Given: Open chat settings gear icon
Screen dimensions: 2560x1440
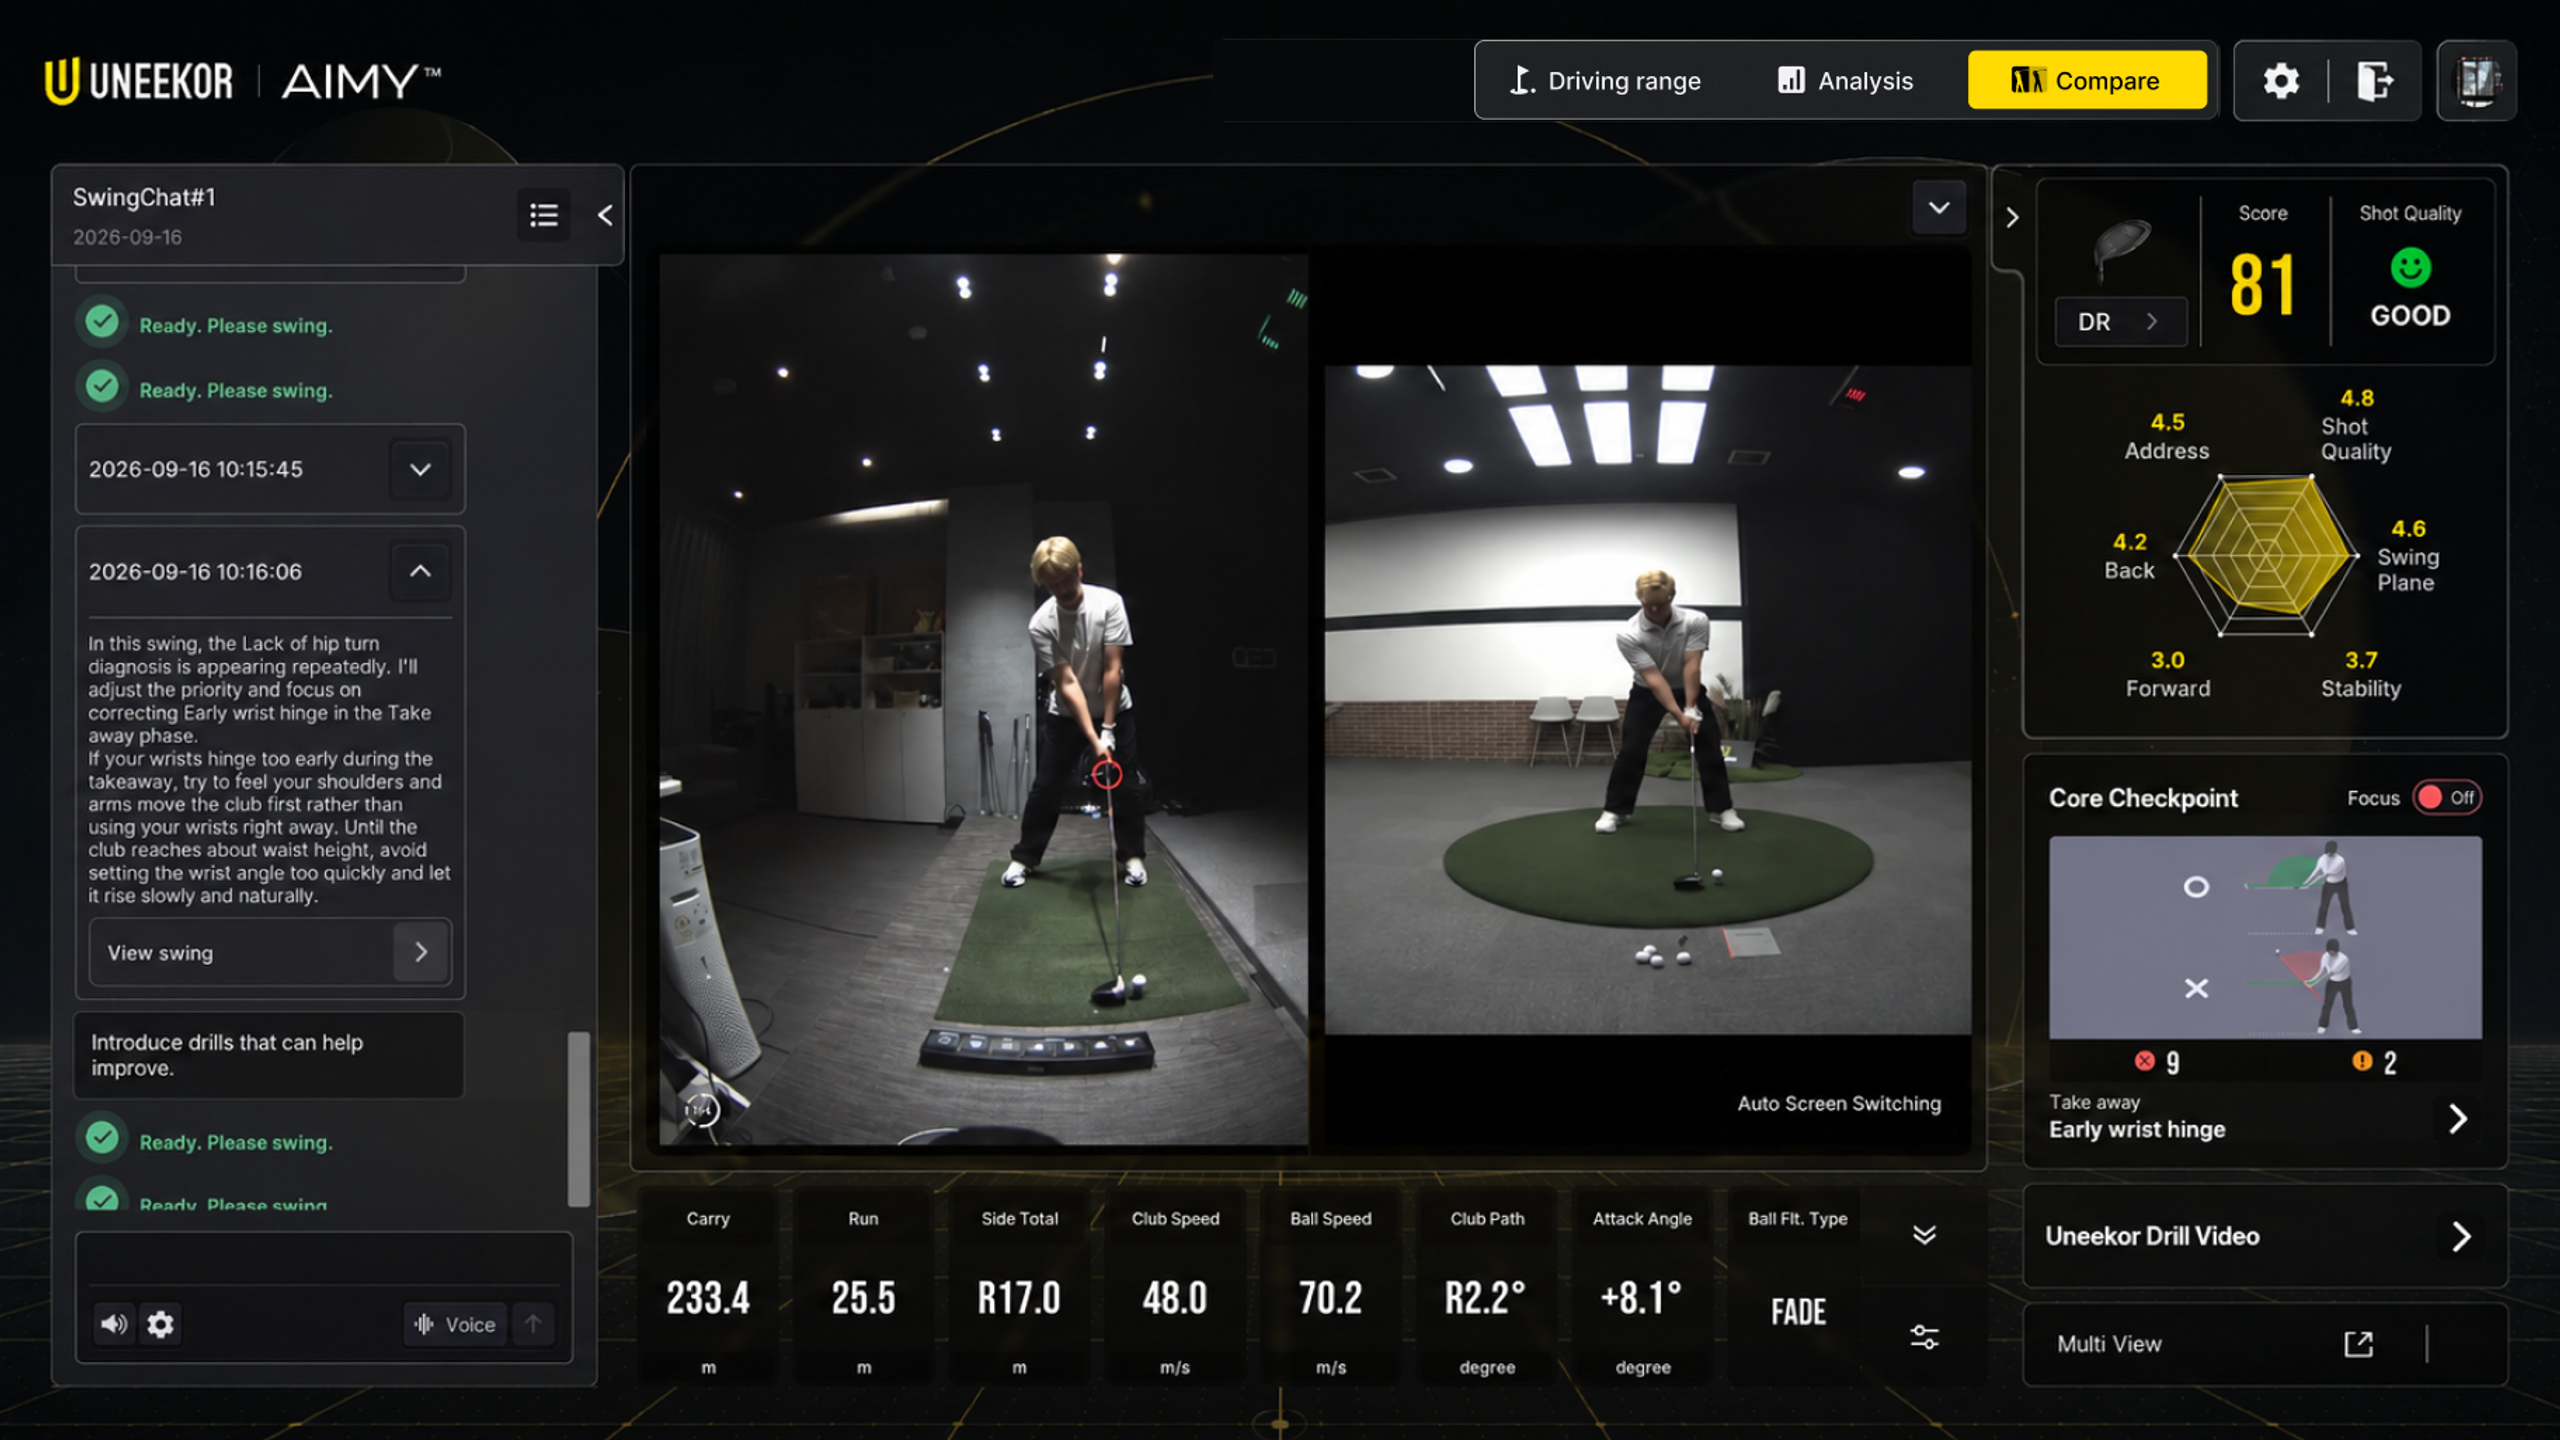Looking at the screenshot, I should [x=160, y=1324].
